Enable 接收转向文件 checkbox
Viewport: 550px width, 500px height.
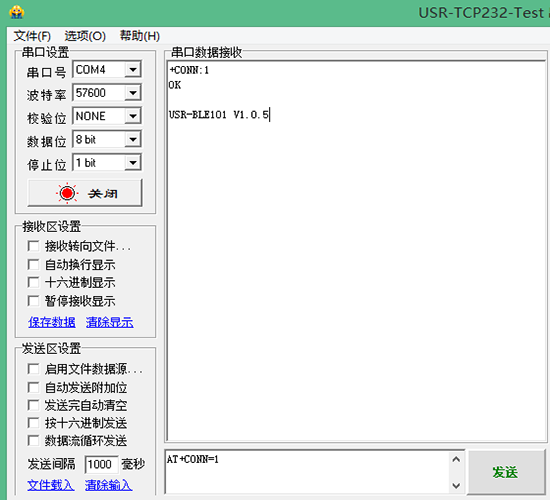click(x=33, y=246)
